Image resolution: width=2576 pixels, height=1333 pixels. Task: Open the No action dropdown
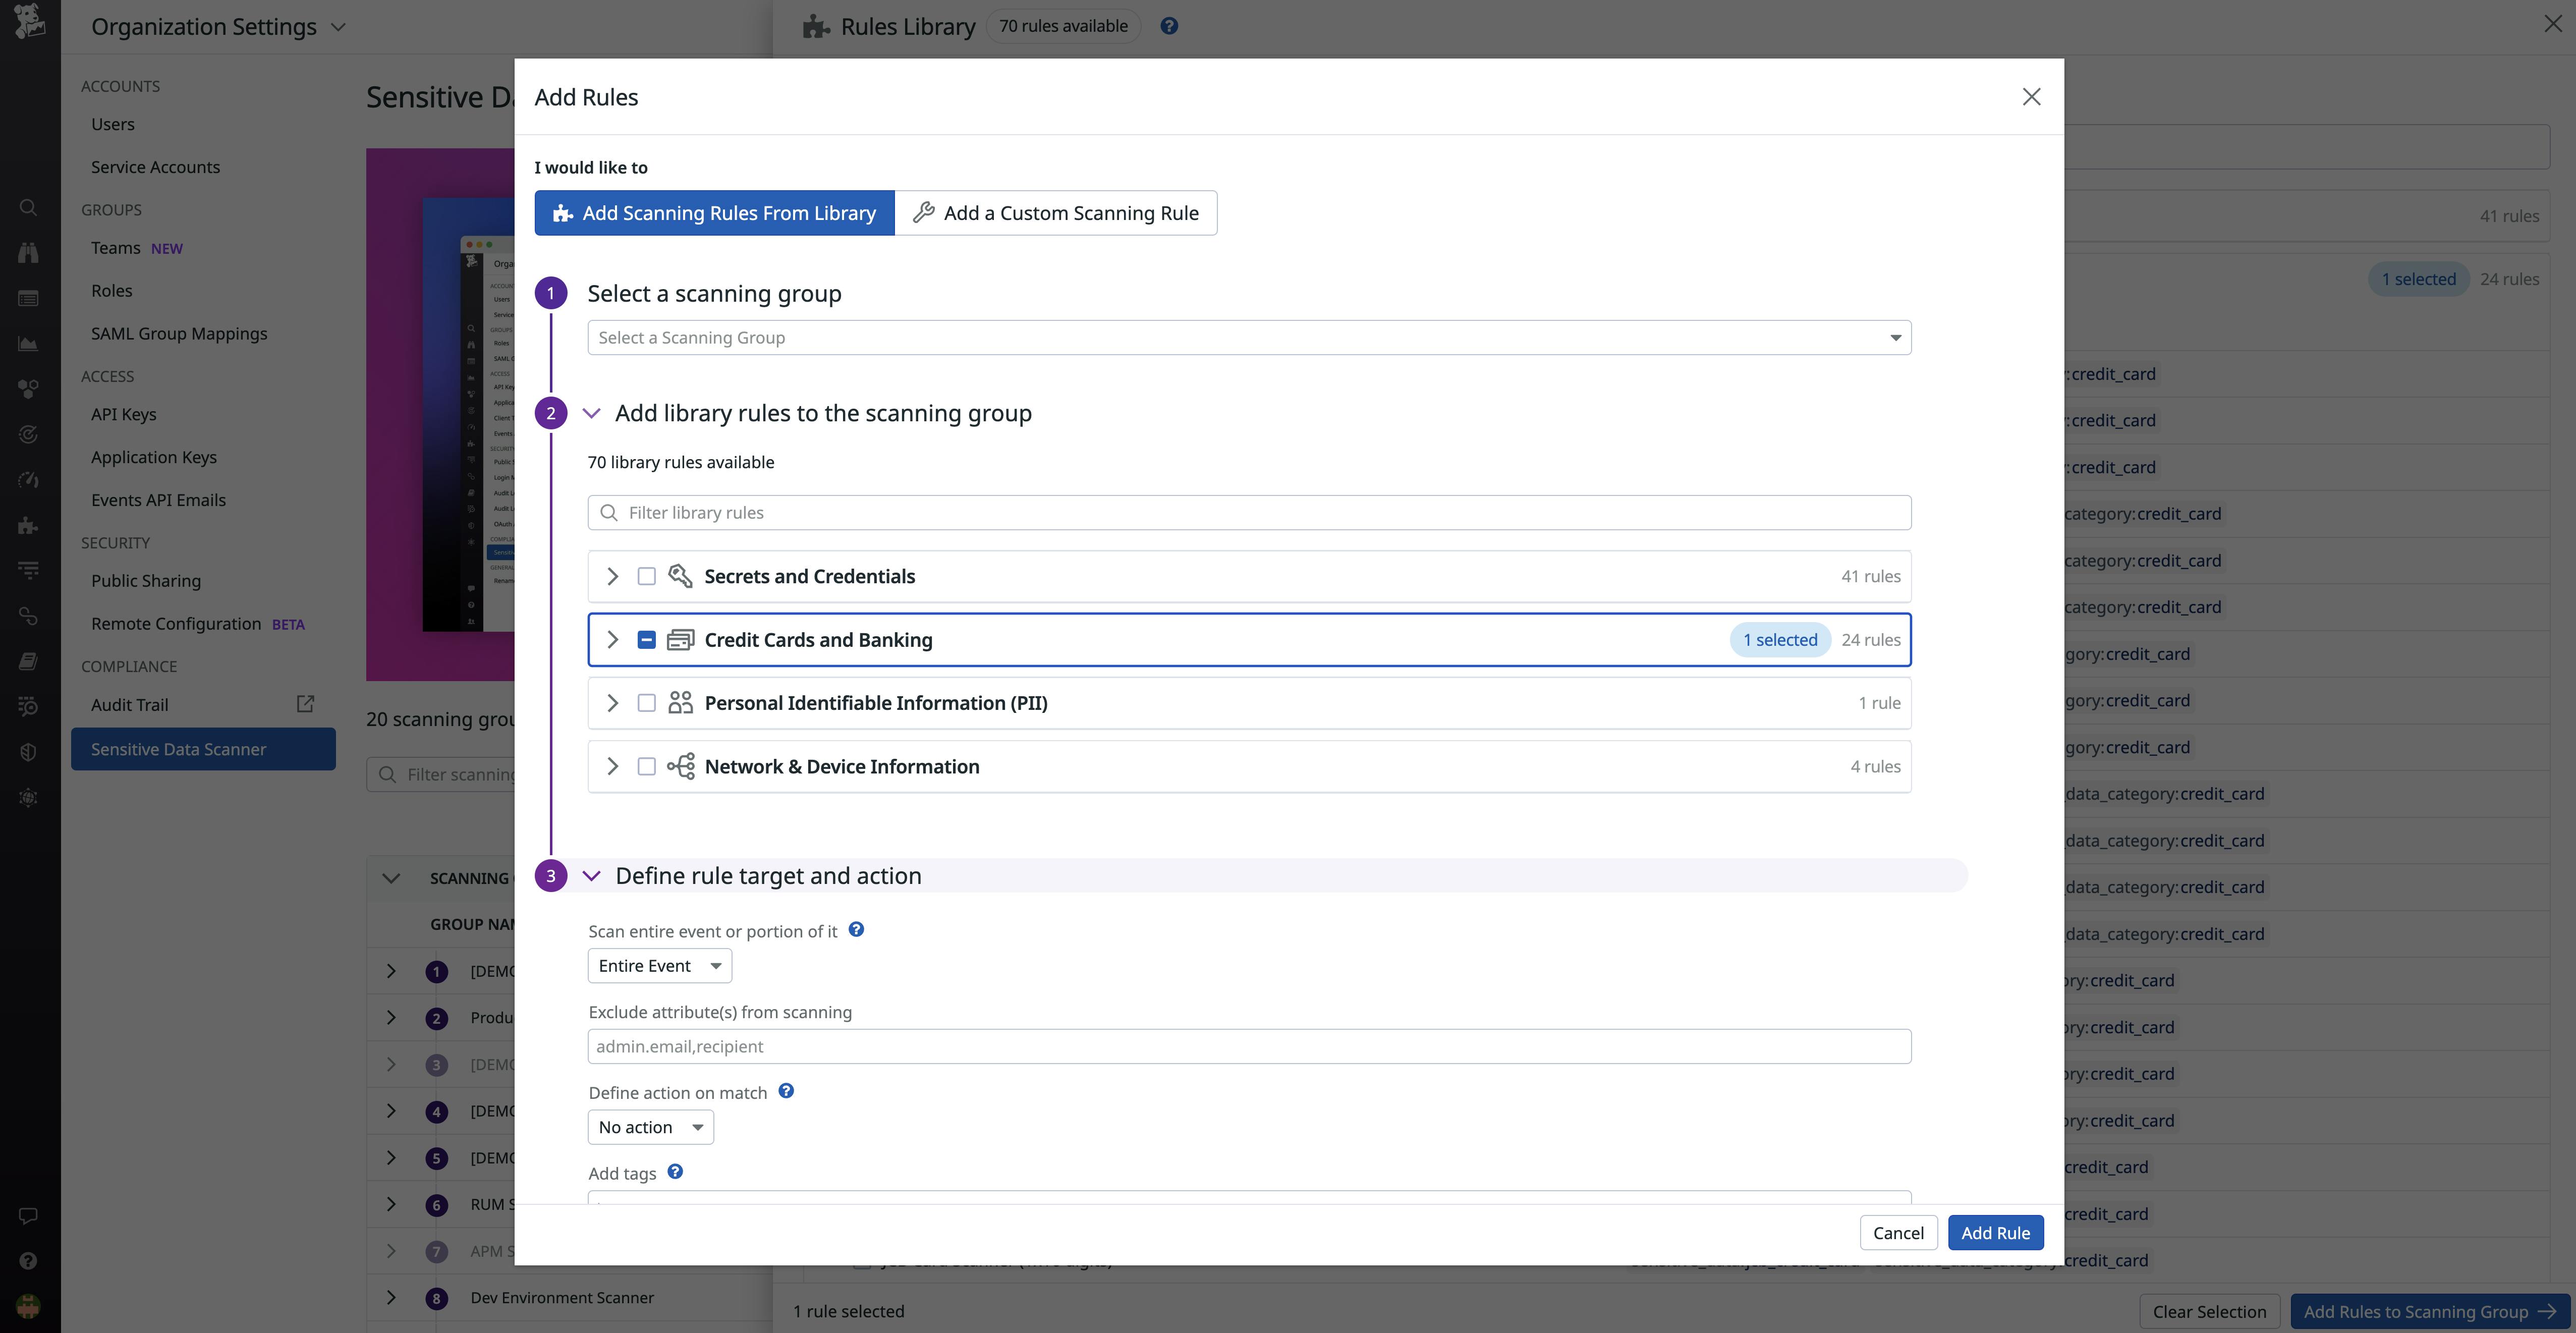650,1127
